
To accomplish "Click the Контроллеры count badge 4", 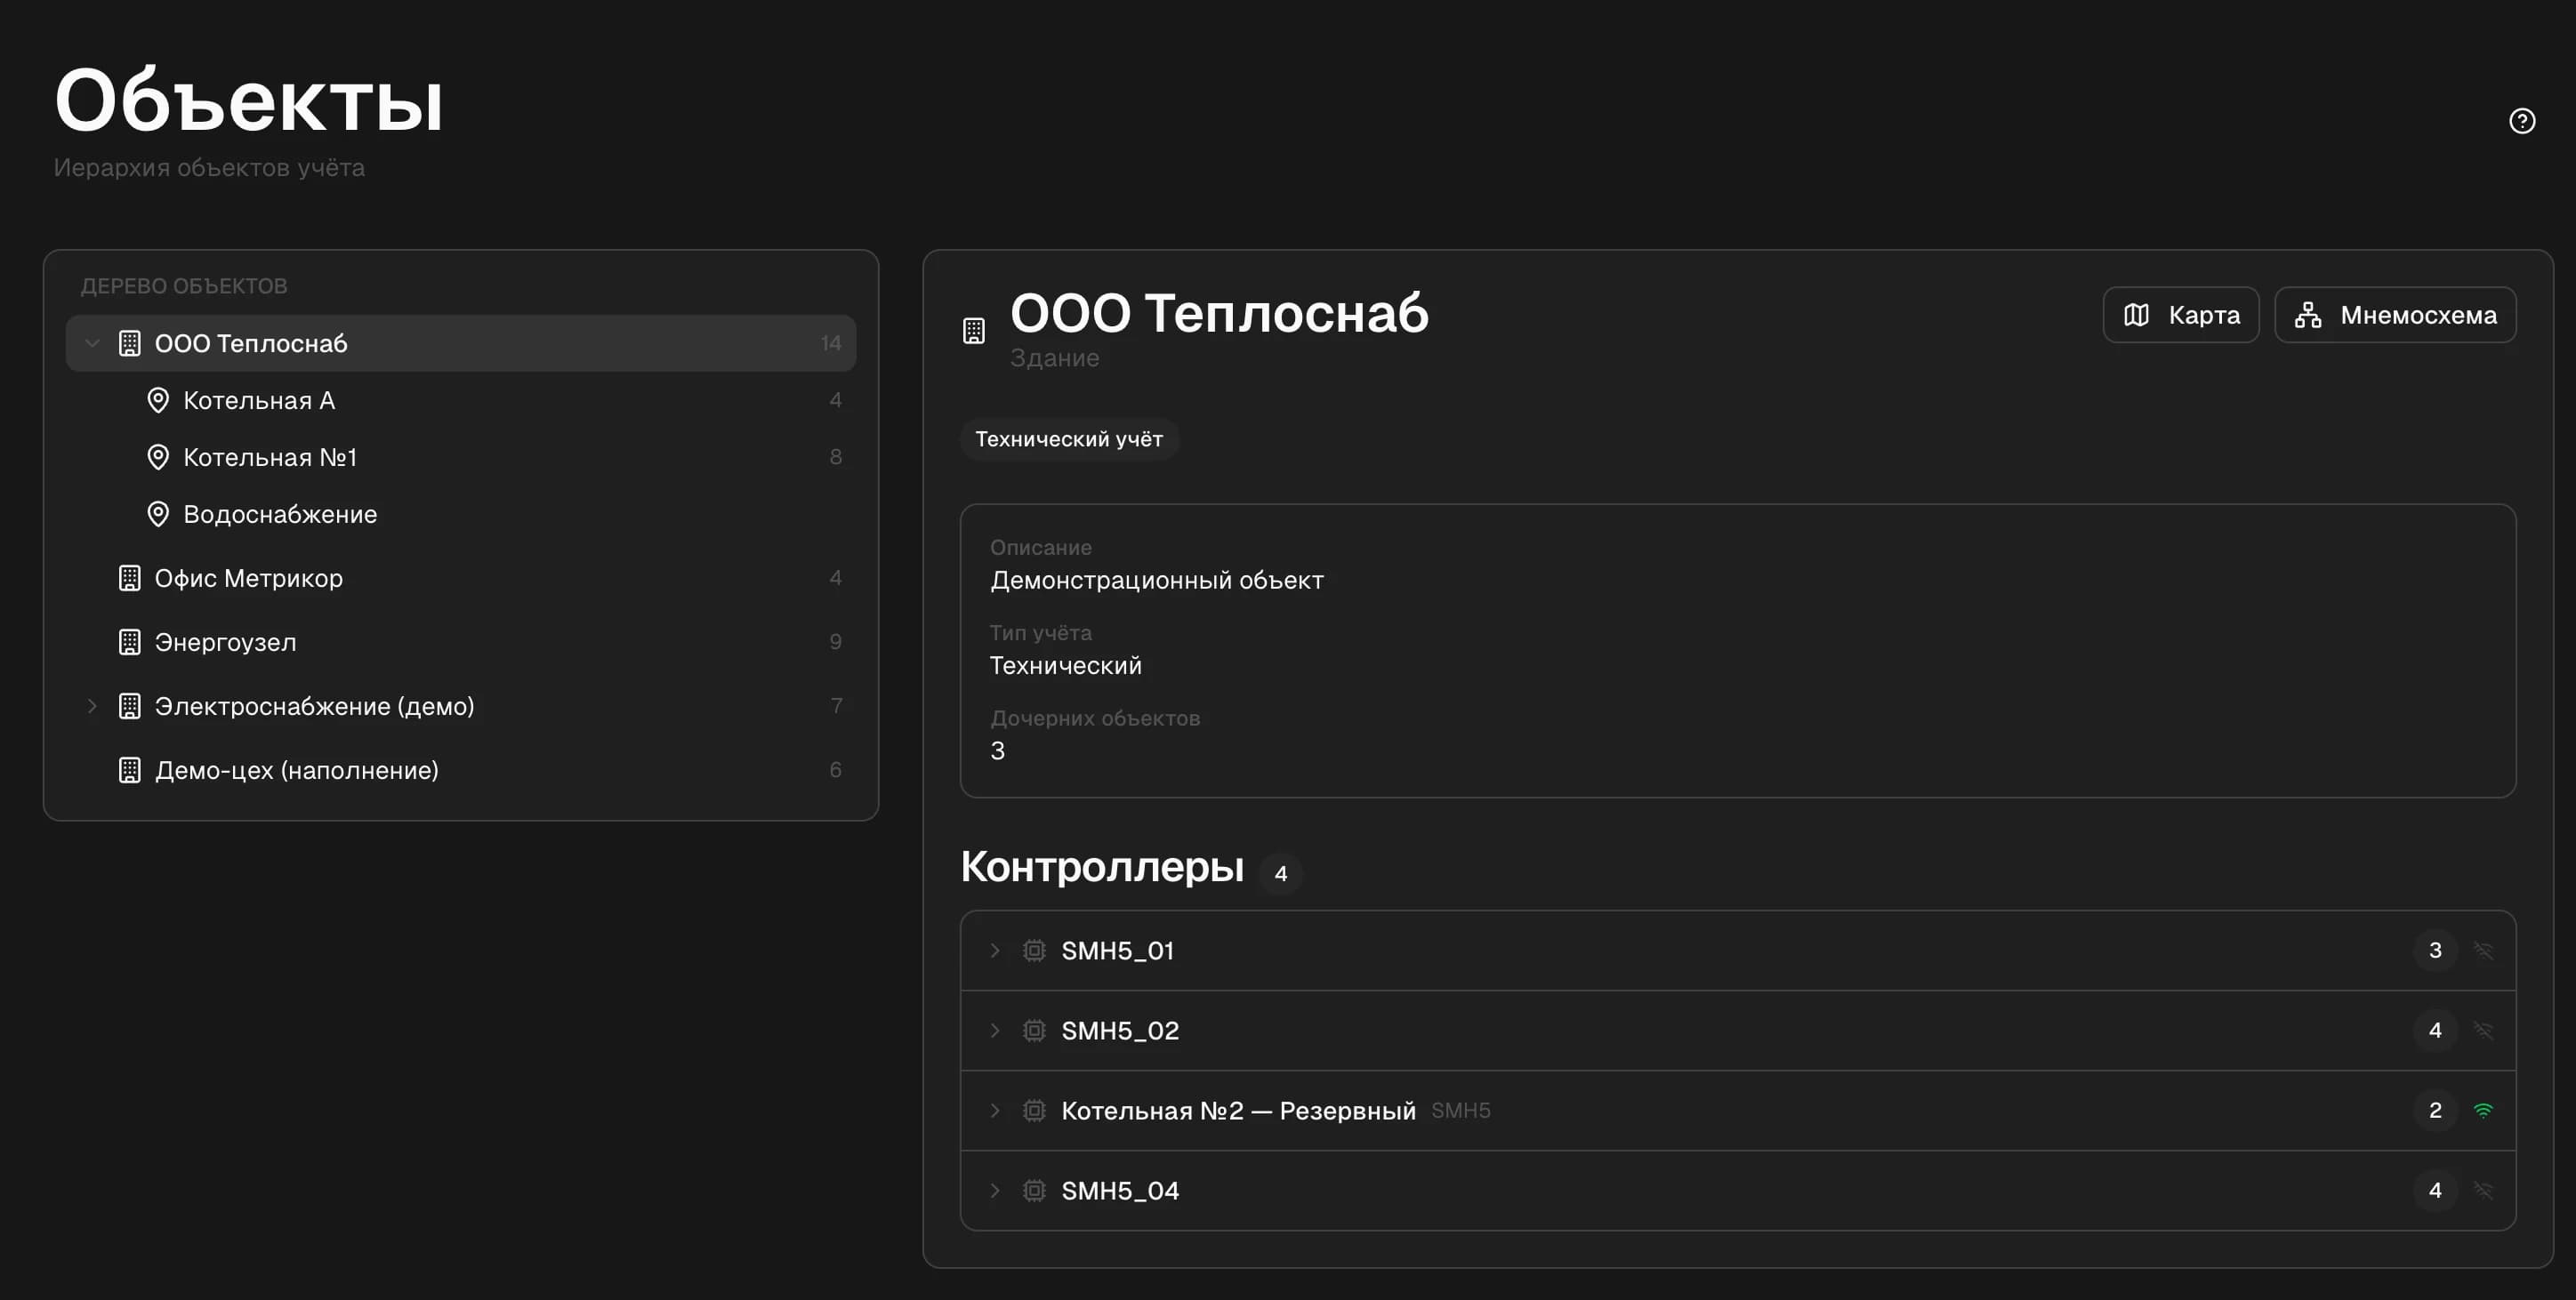I will click(x=1281, y=873).
